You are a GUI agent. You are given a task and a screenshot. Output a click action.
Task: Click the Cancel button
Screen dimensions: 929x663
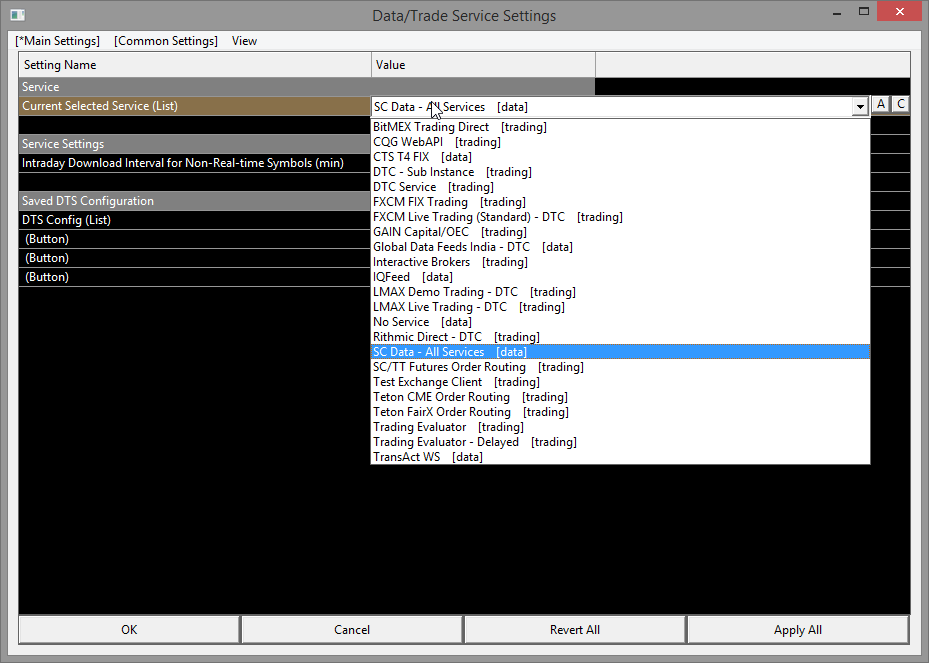coord(352,630)
